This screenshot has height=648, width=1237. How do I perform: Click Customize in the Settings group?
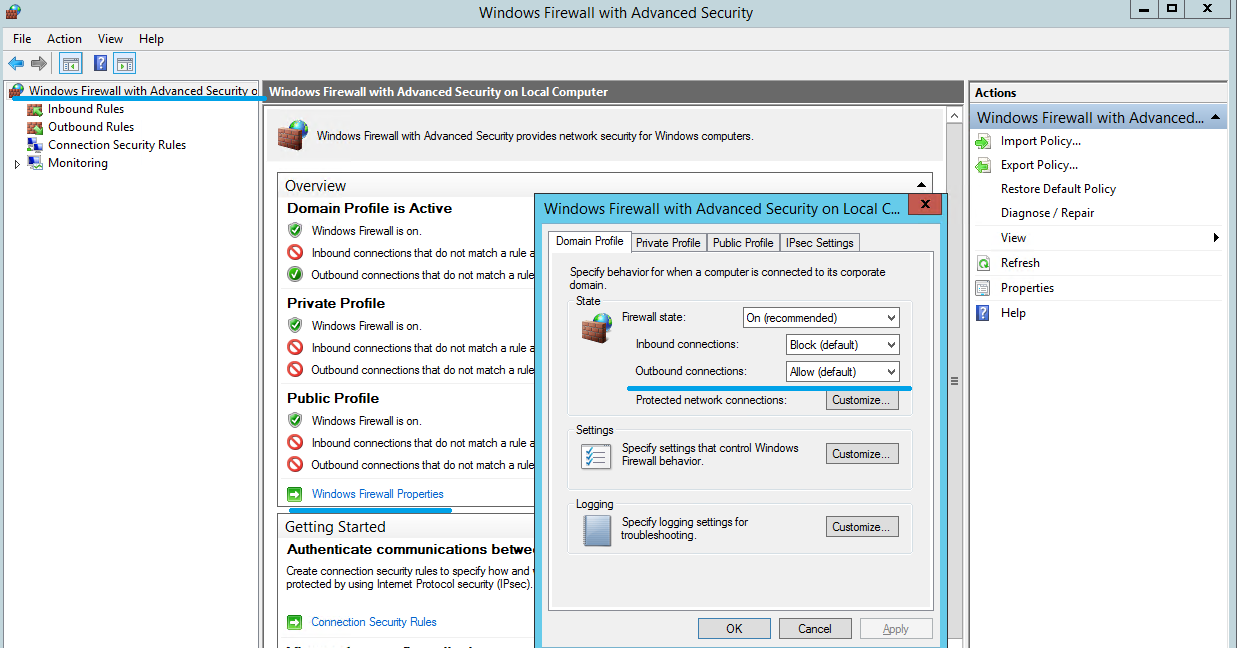[862, 454]
